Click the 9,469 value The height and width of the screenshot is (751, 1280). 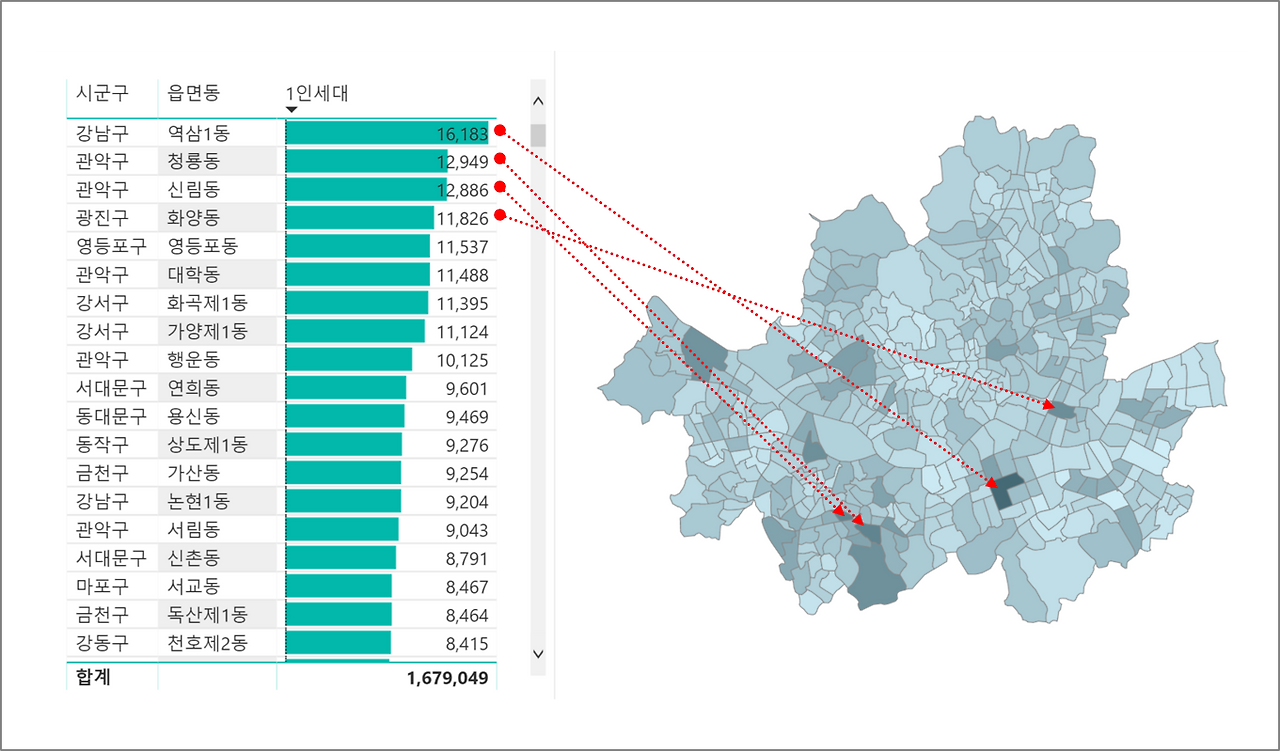(468, 416)
